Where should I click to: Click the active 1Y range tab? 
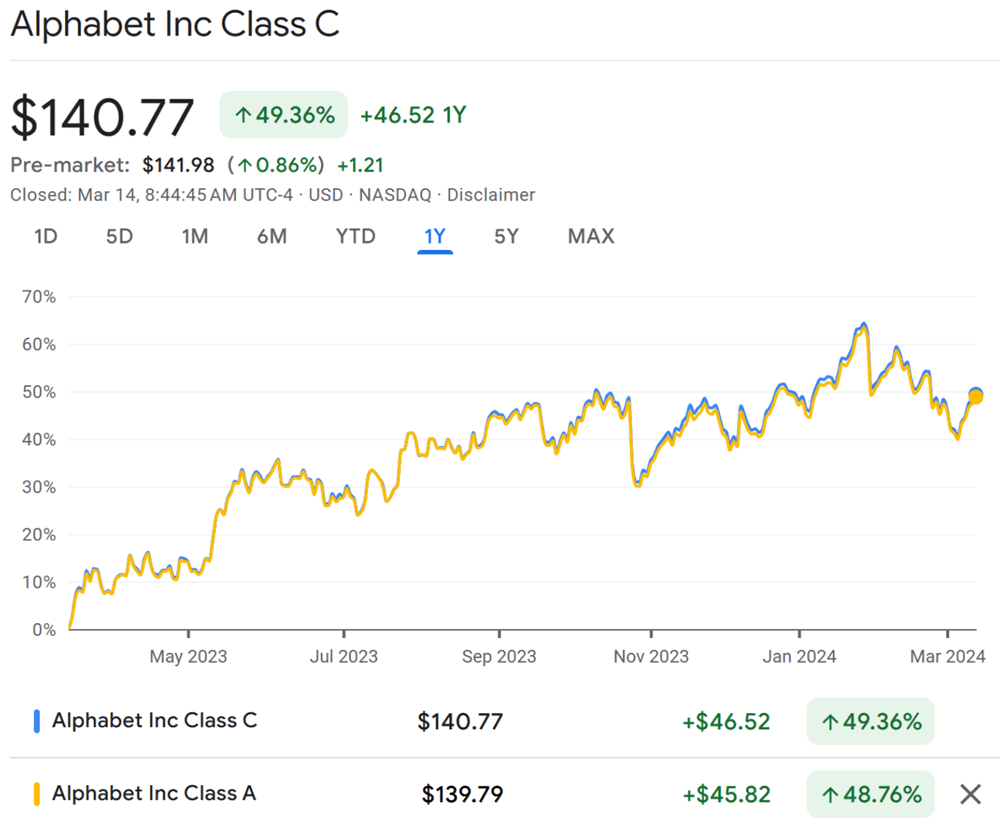(x=435, y=237)
